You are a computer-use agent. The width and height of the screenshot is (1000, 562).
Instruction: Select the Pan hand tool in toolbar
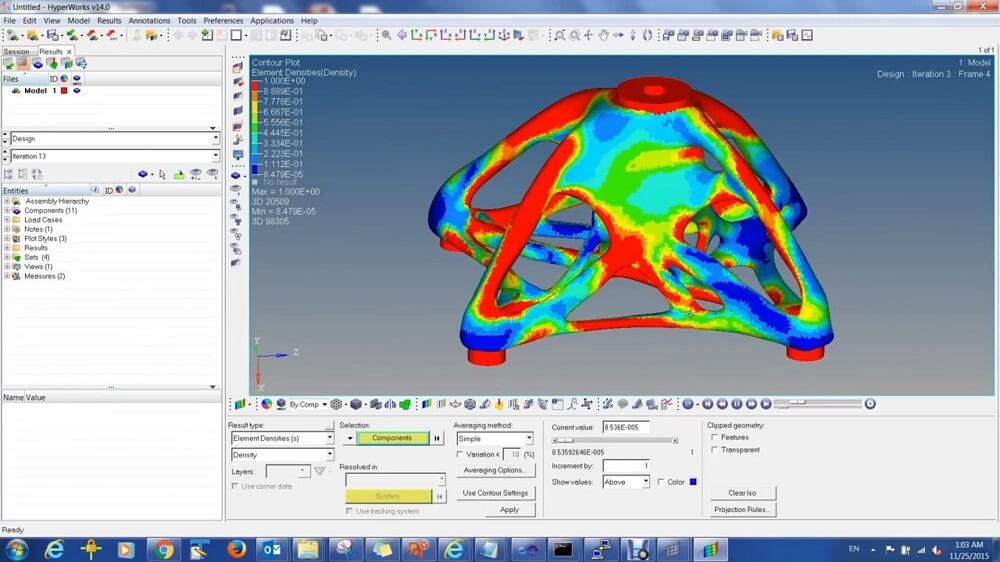[604, 35]
